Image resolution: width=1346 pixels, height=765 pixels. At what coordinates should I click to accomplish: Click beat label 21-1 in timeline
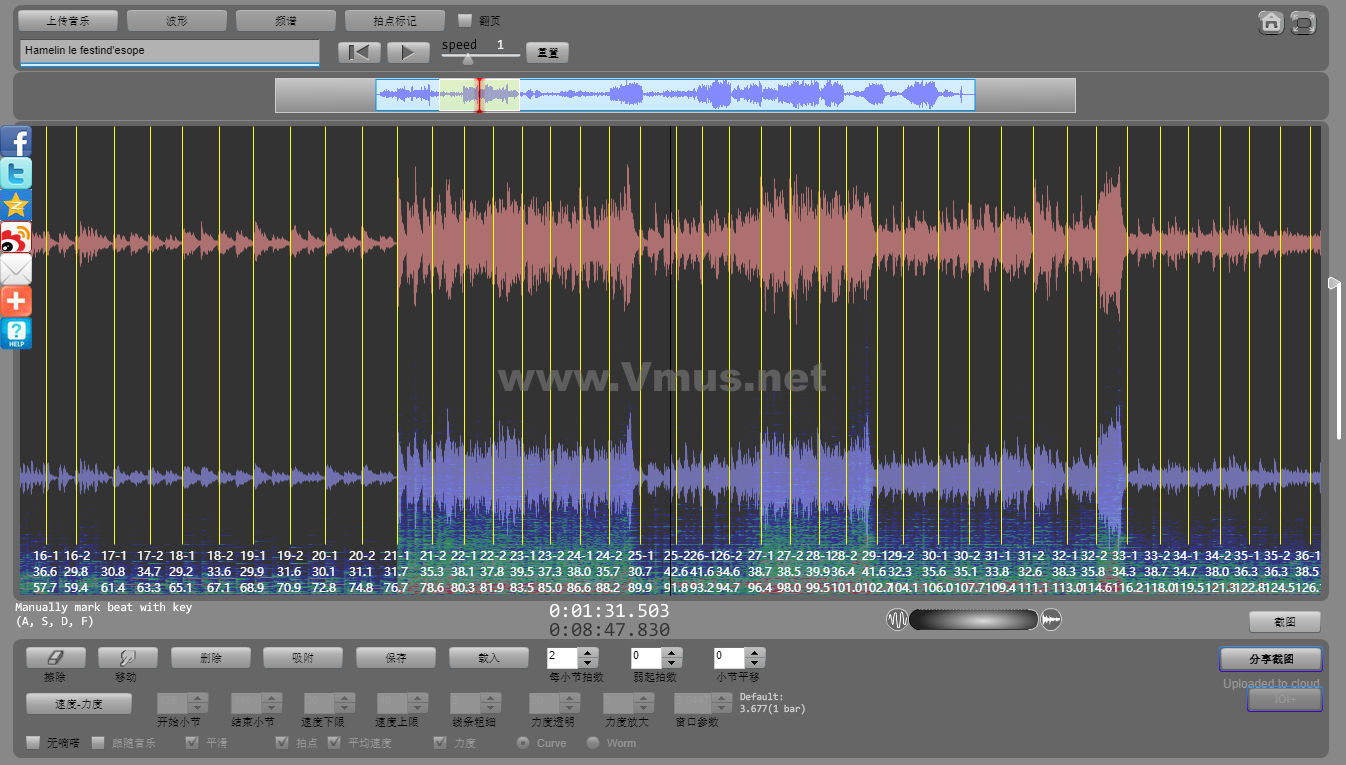pos(396,555)
